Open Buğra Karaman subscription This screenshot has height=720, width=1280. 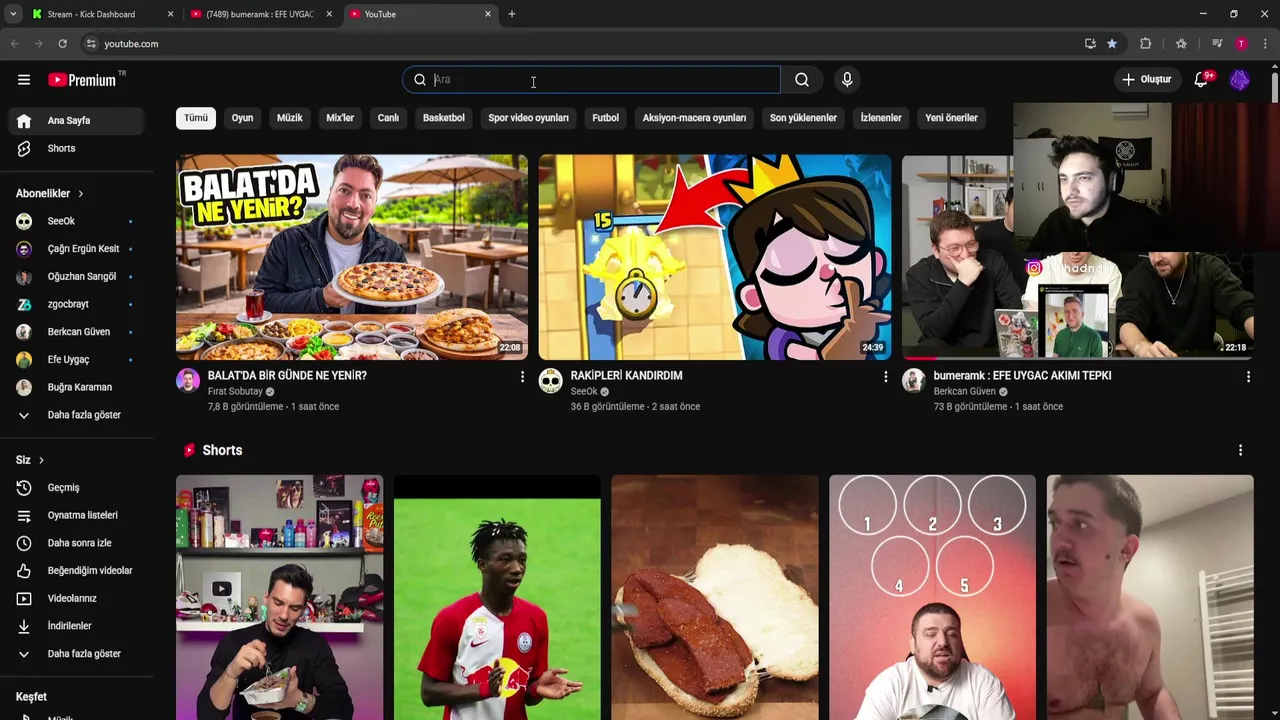click(77, 387)
